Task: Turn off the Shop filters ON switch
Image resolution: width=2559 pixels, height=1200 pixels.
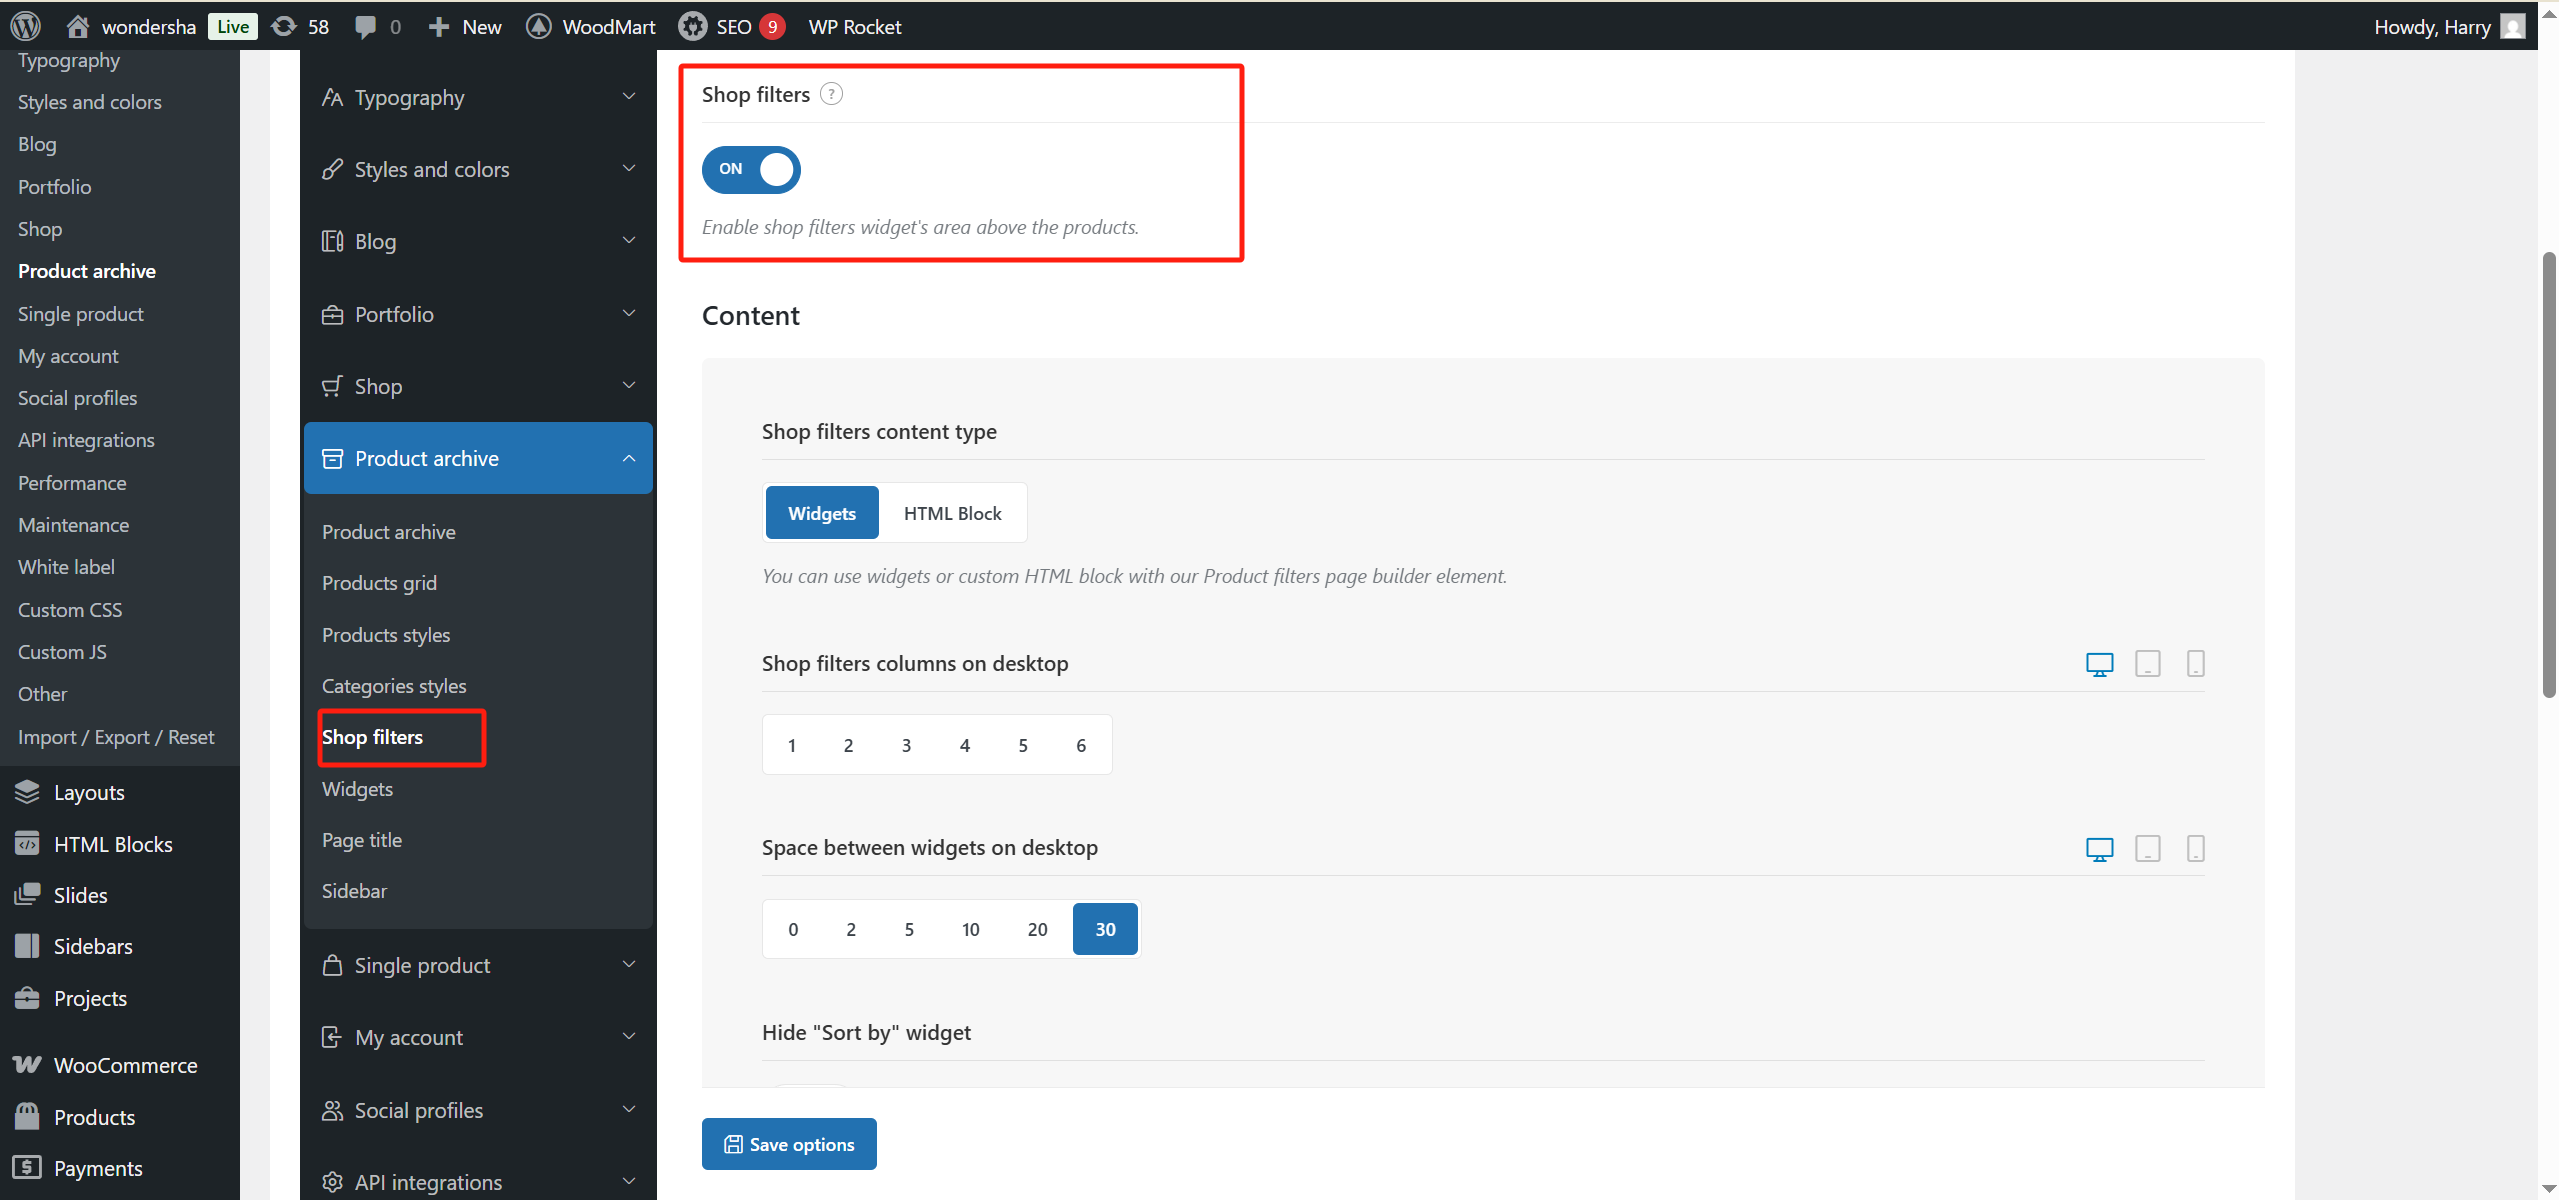Action: [751, 169]
